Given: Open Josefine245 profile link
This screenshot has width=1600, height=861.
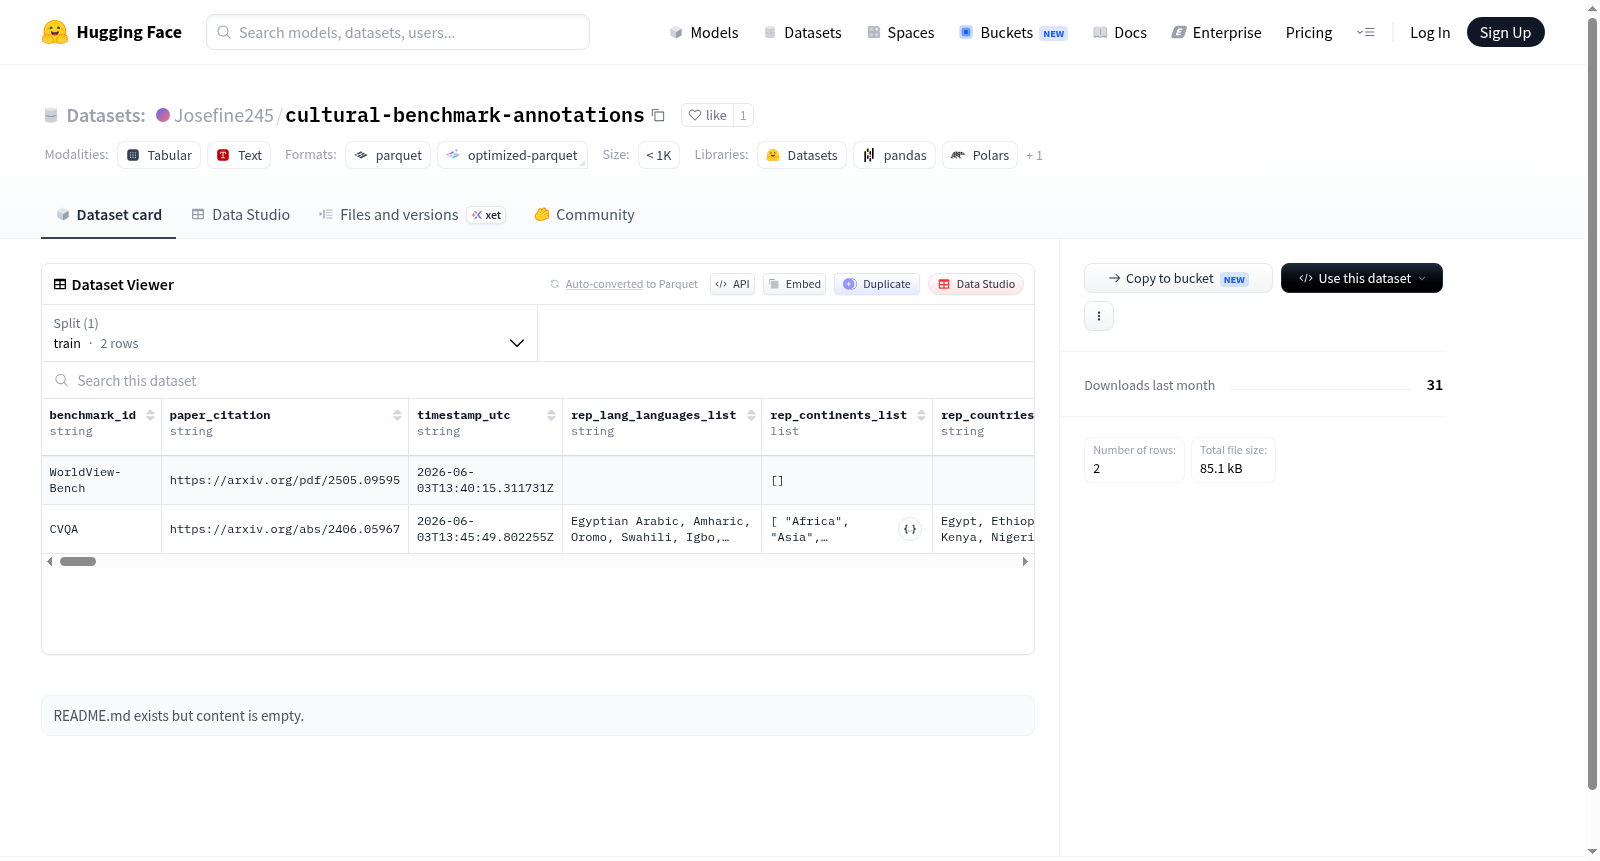Looking at the screenshot, I should (x=224, y=115).
